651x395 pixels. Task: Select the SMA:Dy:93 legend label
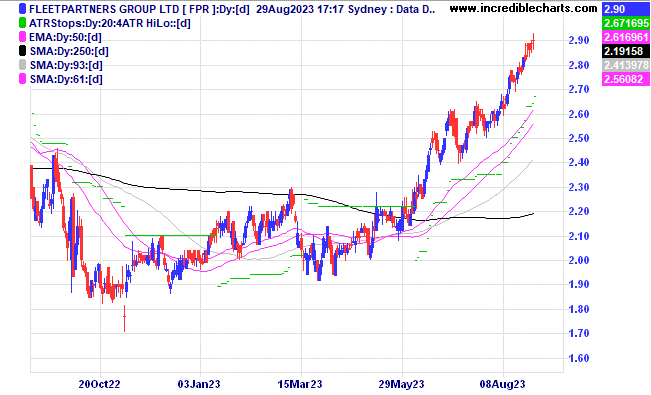coord(66,65)
